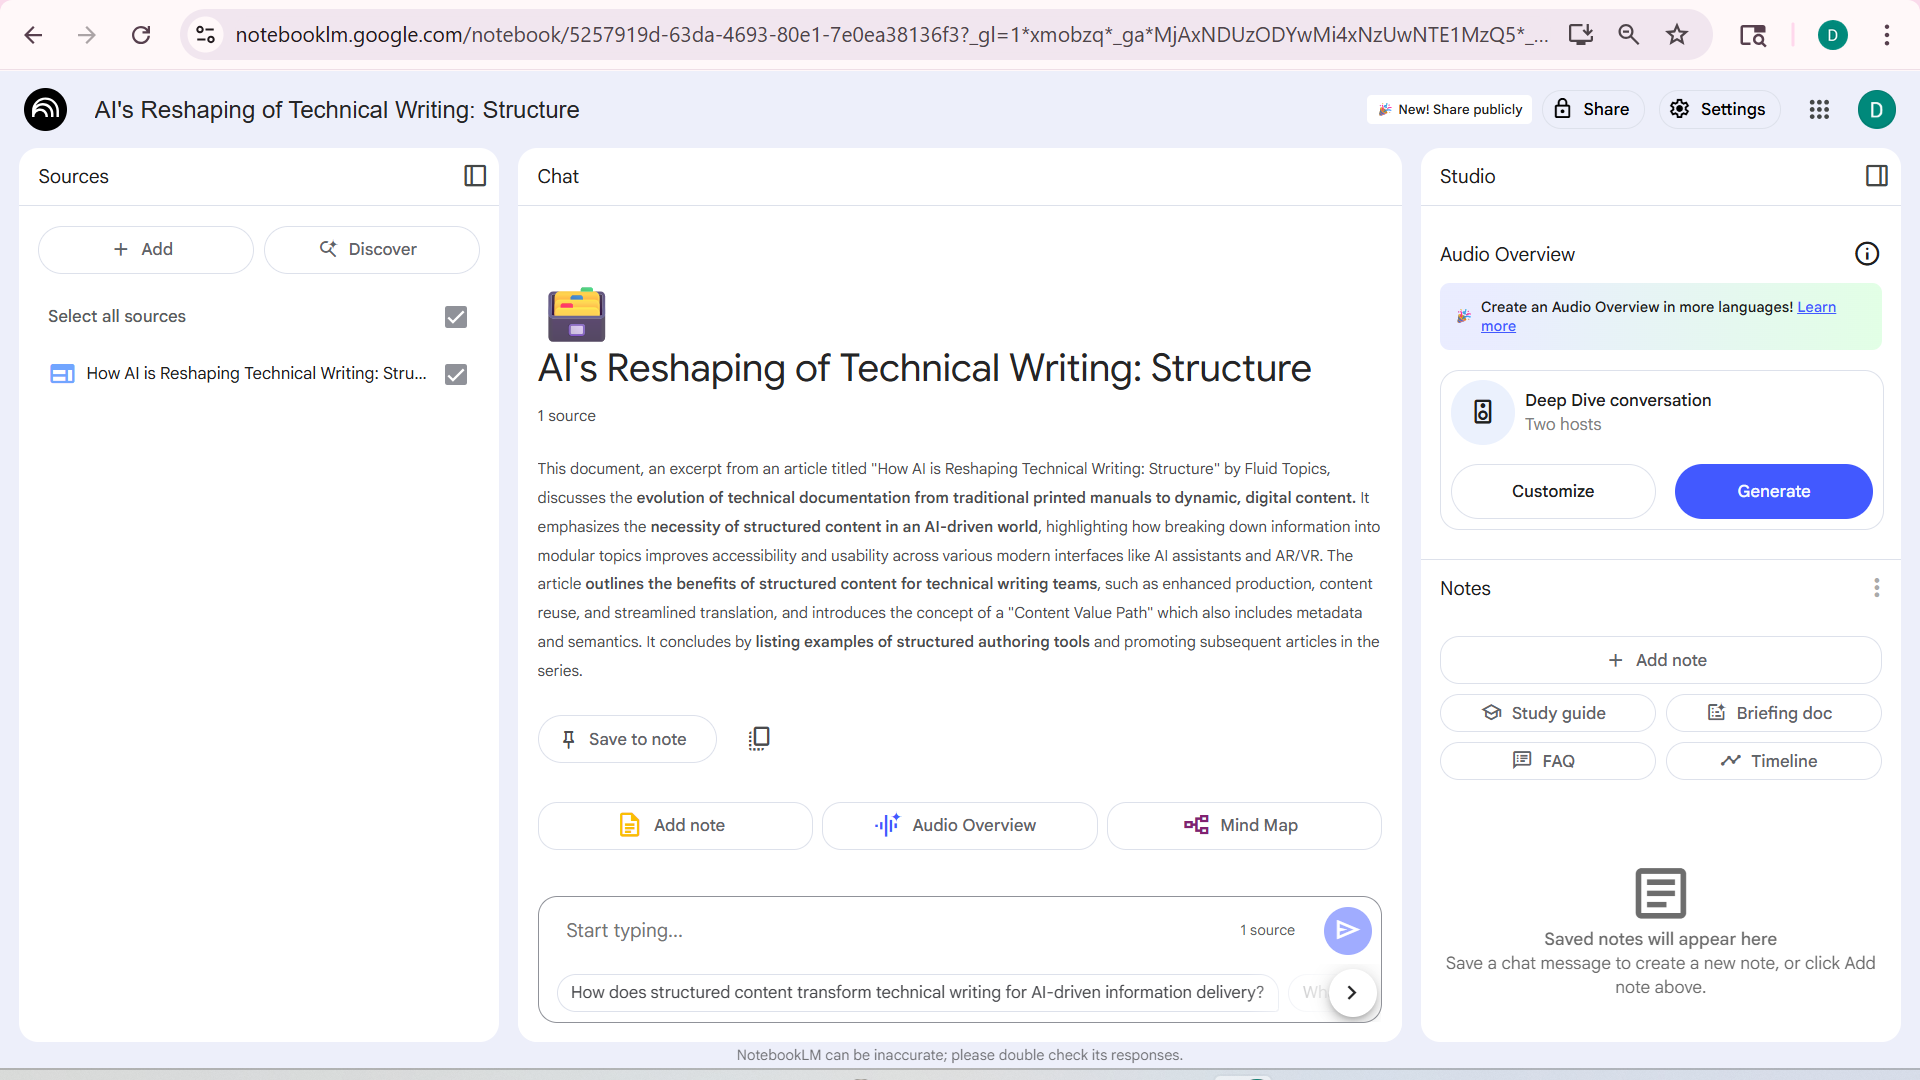Toggle Select all sources checkbox
Image resolution: width=1920 pixels, height=1080 pixels.
pyautogui.click(x=456, y=317)
